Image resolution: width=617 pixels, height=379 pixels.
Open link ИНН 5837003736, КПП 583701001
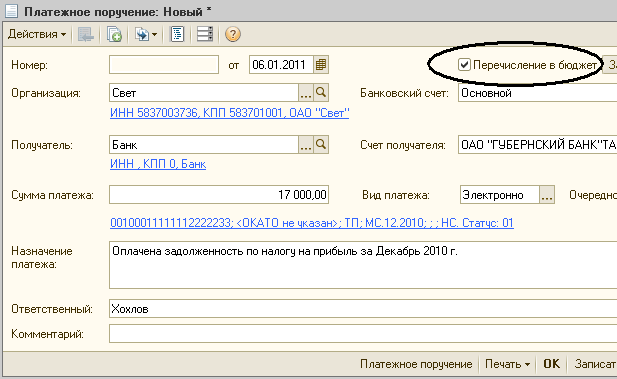(x=229, y=113)
